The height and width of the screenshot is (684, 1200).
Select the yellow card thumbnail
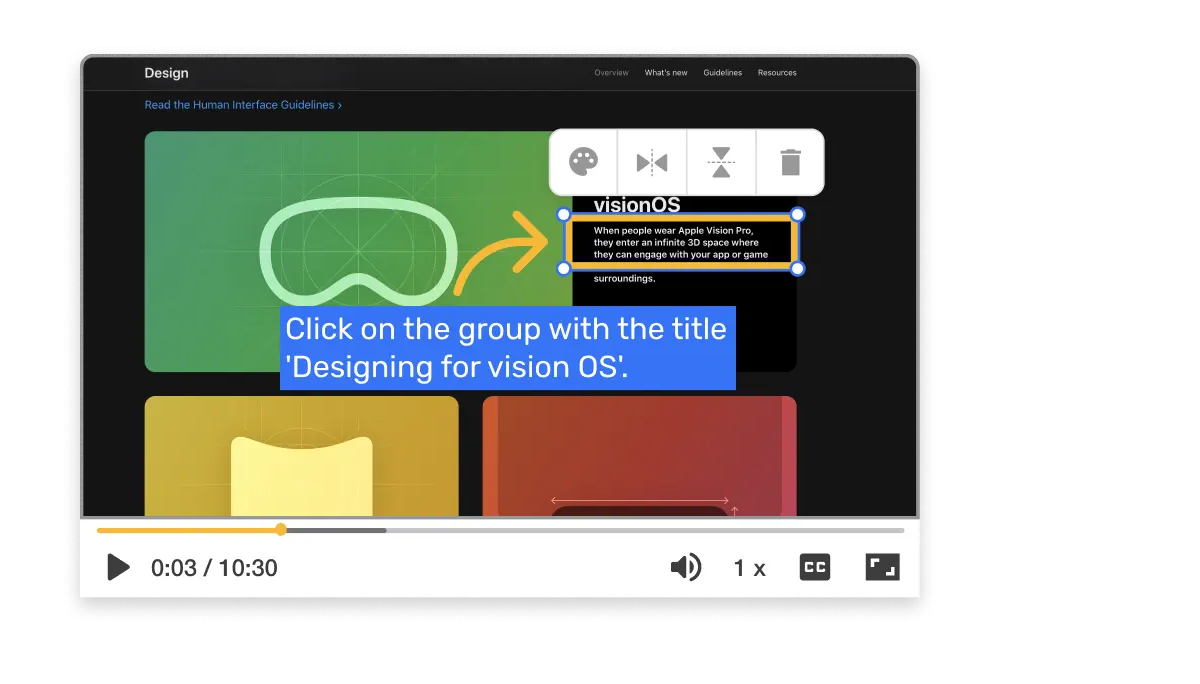click(300, 455)
